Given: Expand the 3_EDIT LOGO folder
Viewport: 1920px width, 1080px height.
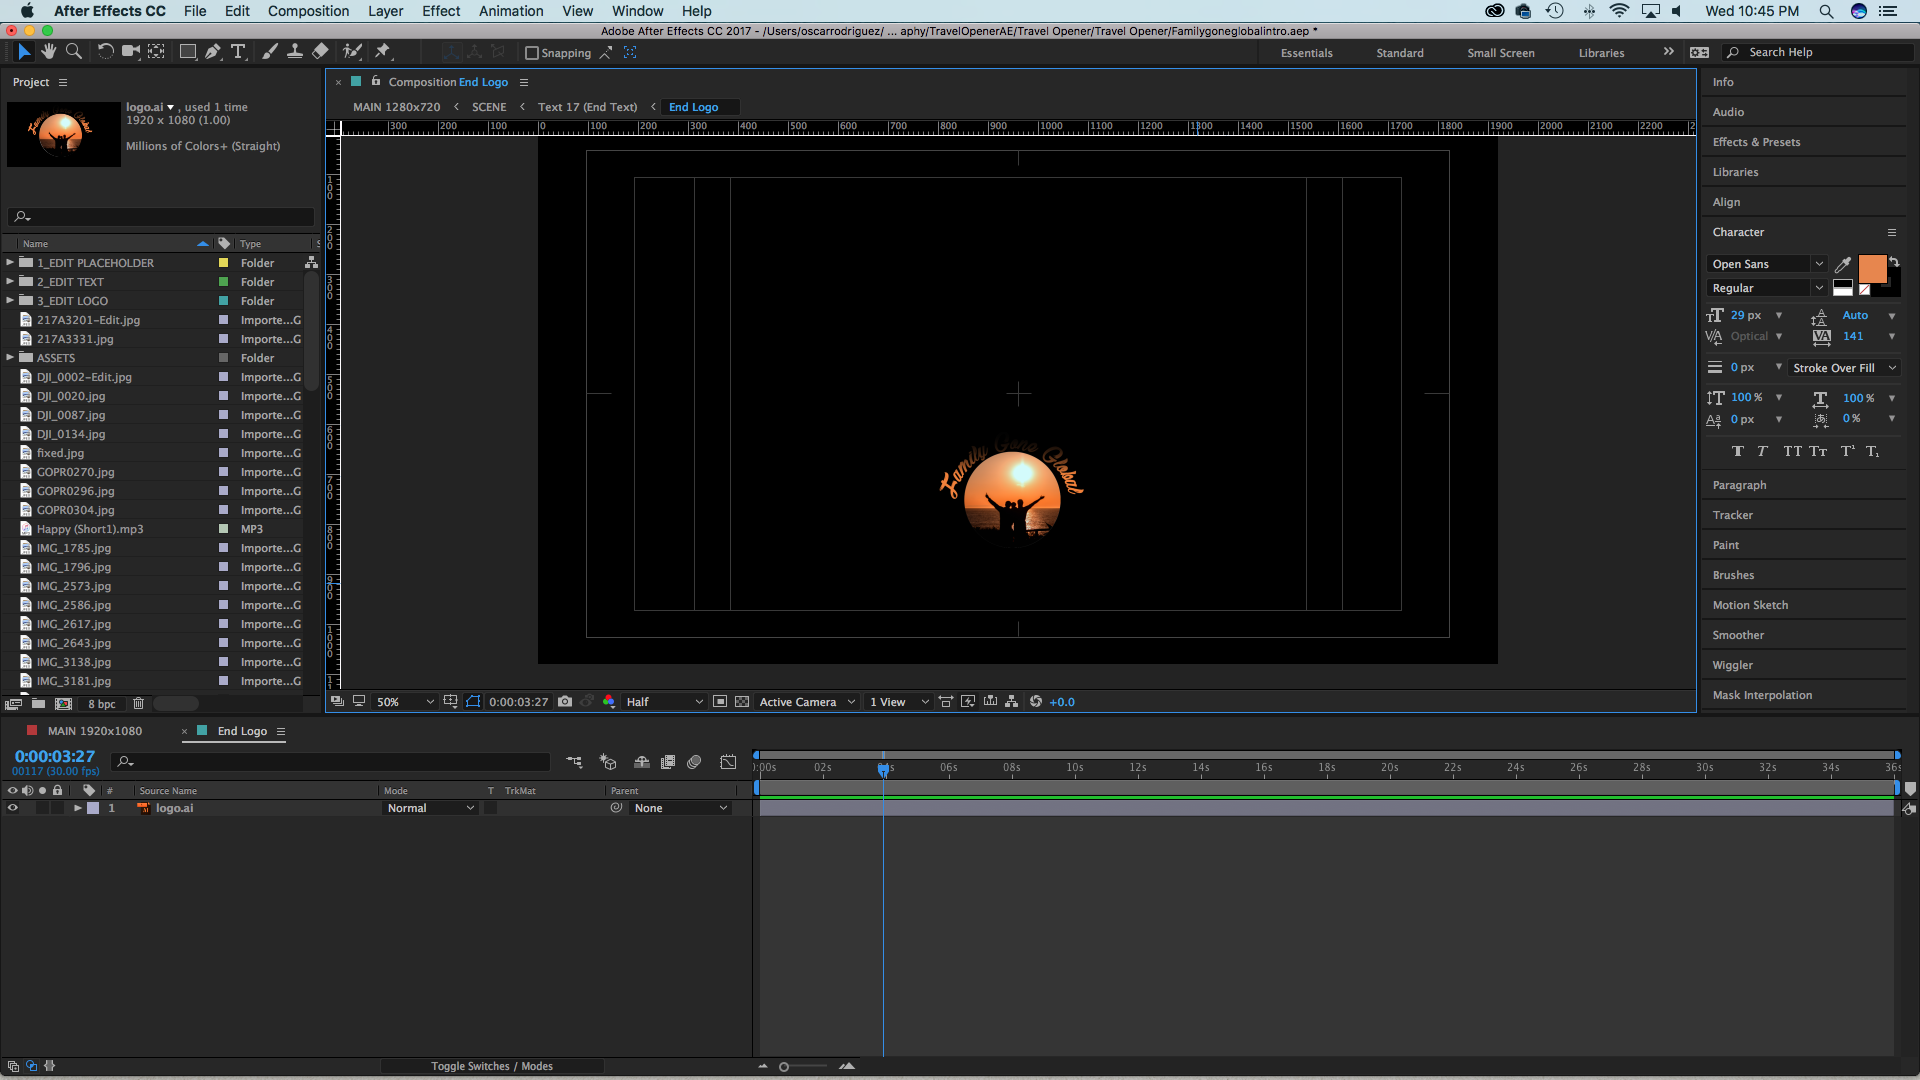Looking at the screenshot, I should pyautogui.click(x=9, y=299).
